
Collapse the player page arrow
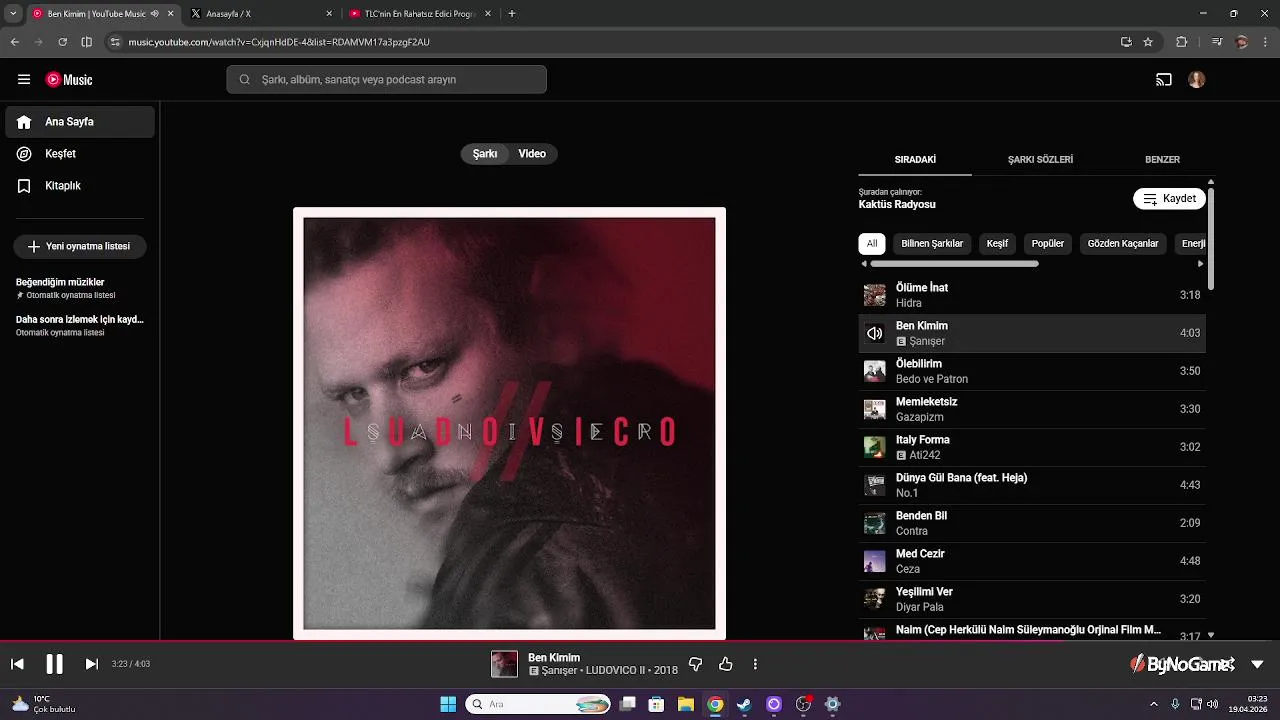(1257, 664)
